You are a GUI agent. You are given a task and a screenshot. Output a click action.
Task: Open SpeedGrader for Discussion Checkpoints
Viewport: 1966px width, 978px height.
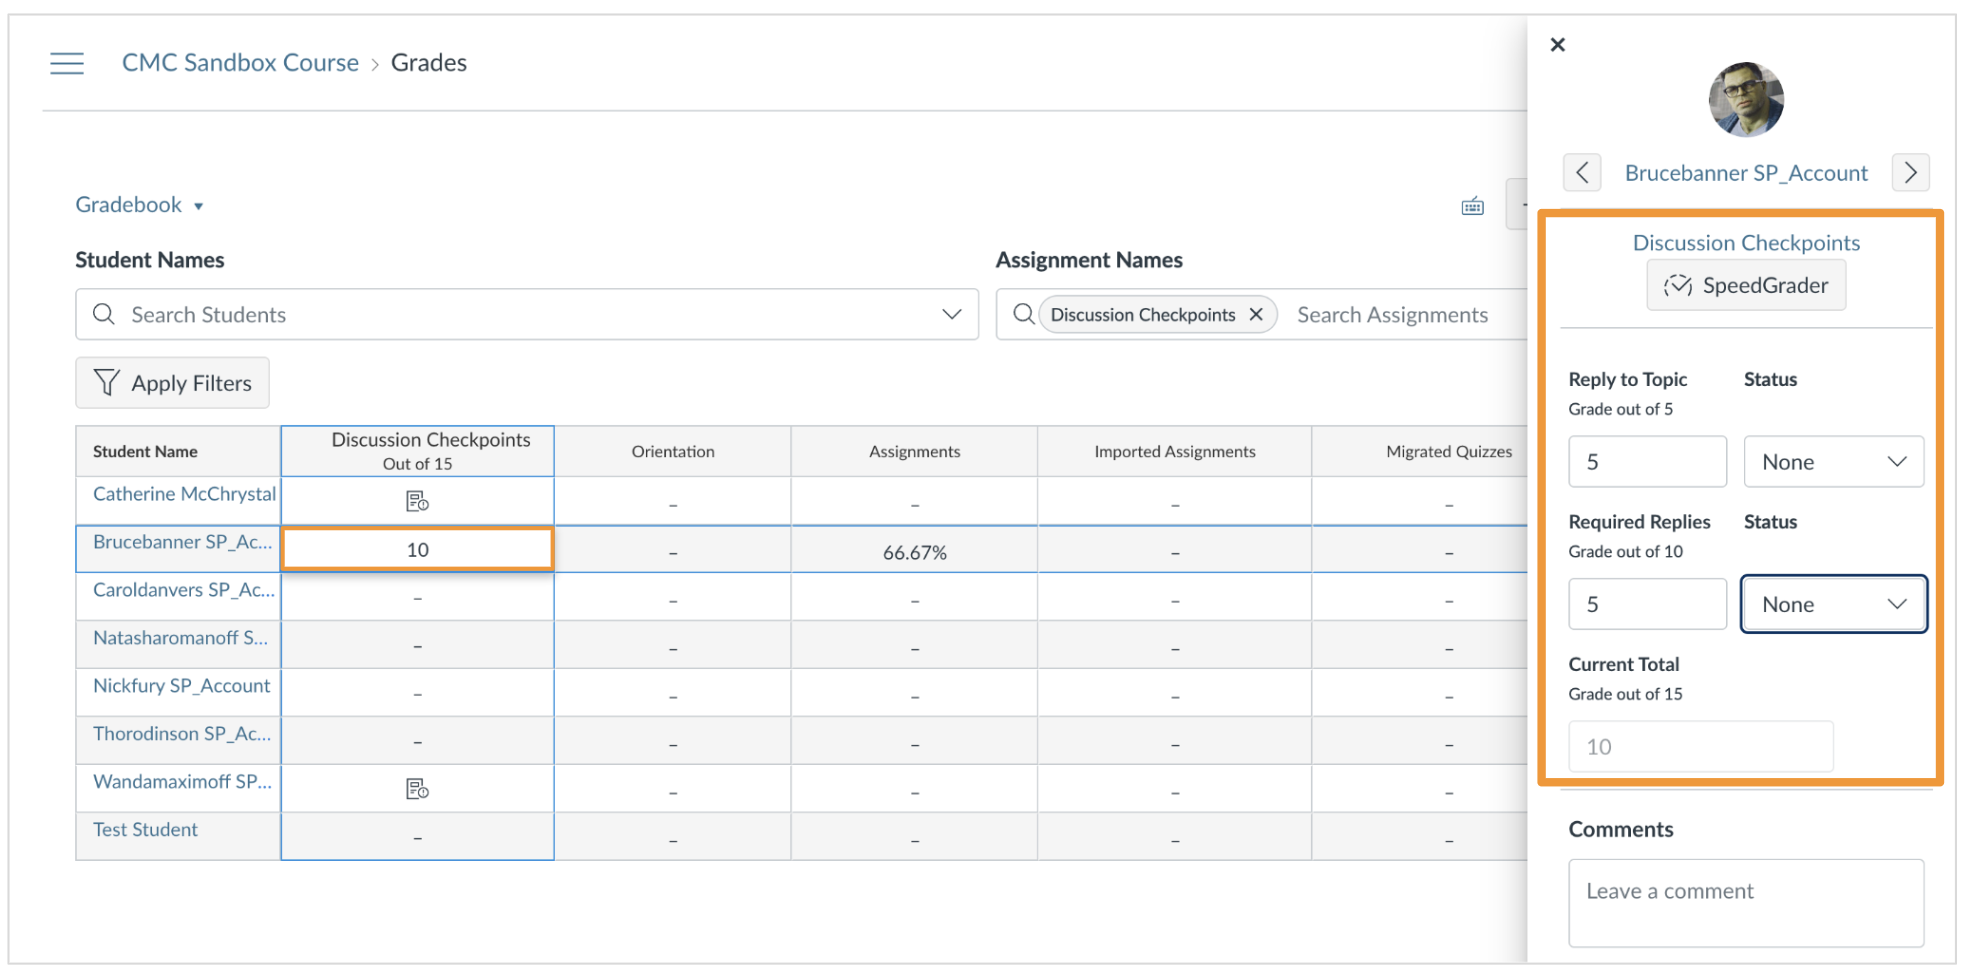(1746, 285)
